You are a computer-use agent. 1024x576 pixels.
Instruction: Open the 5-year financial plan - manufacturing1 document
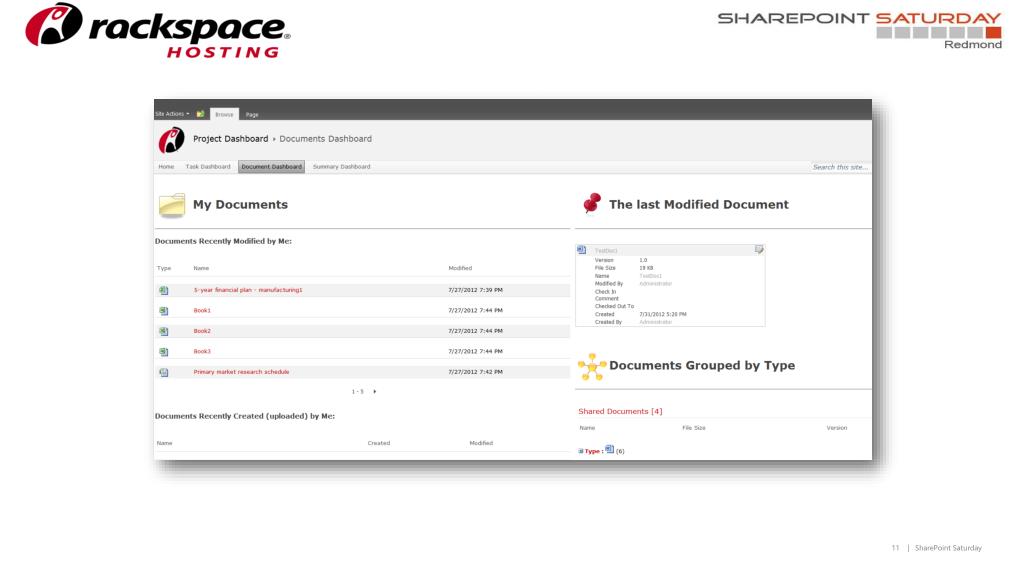click(248, 290)
